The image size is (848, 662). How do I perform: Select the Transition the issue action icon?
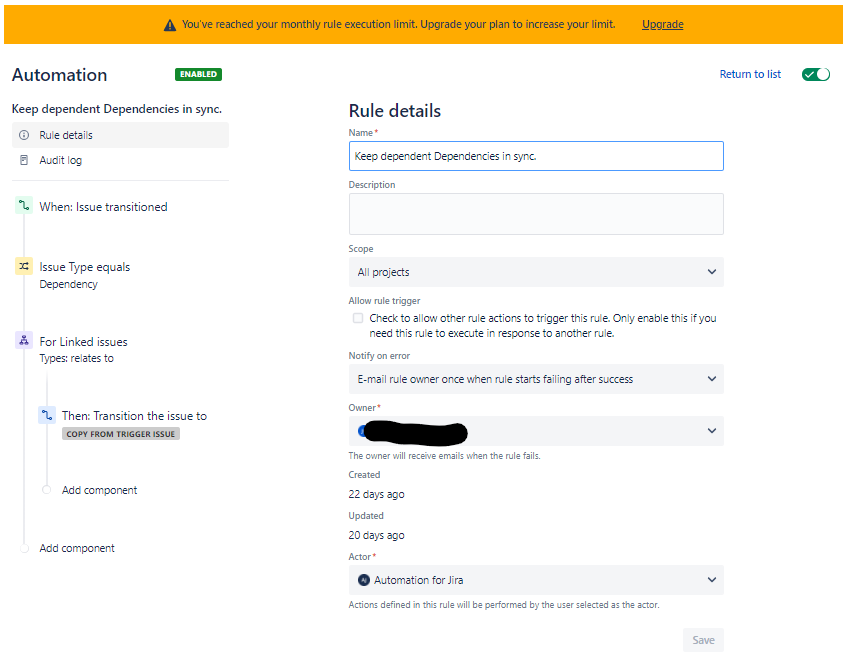coord(47,415)
